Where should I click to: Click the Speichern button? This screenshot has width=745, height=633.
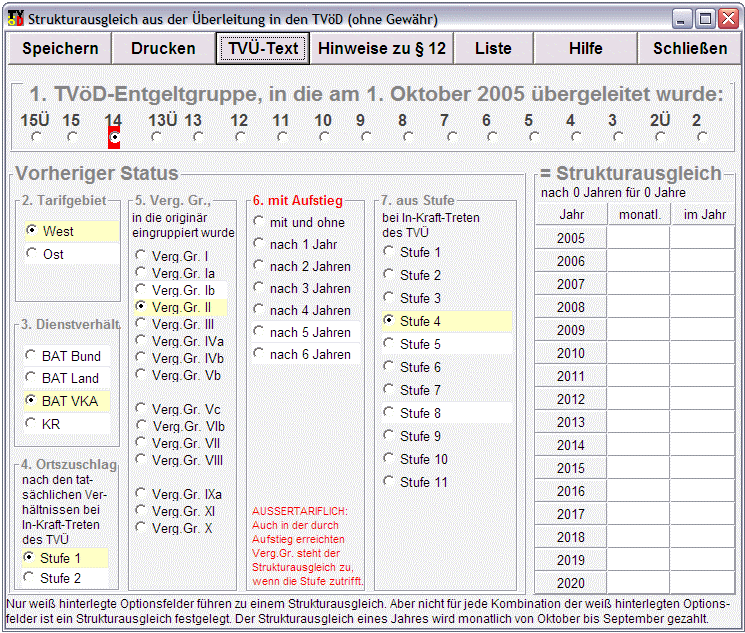click(60, 48)
